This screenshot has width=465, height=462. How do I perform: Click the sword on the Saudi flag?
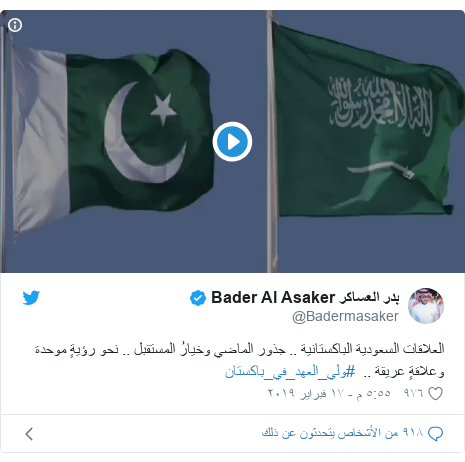tap(381, 170)
